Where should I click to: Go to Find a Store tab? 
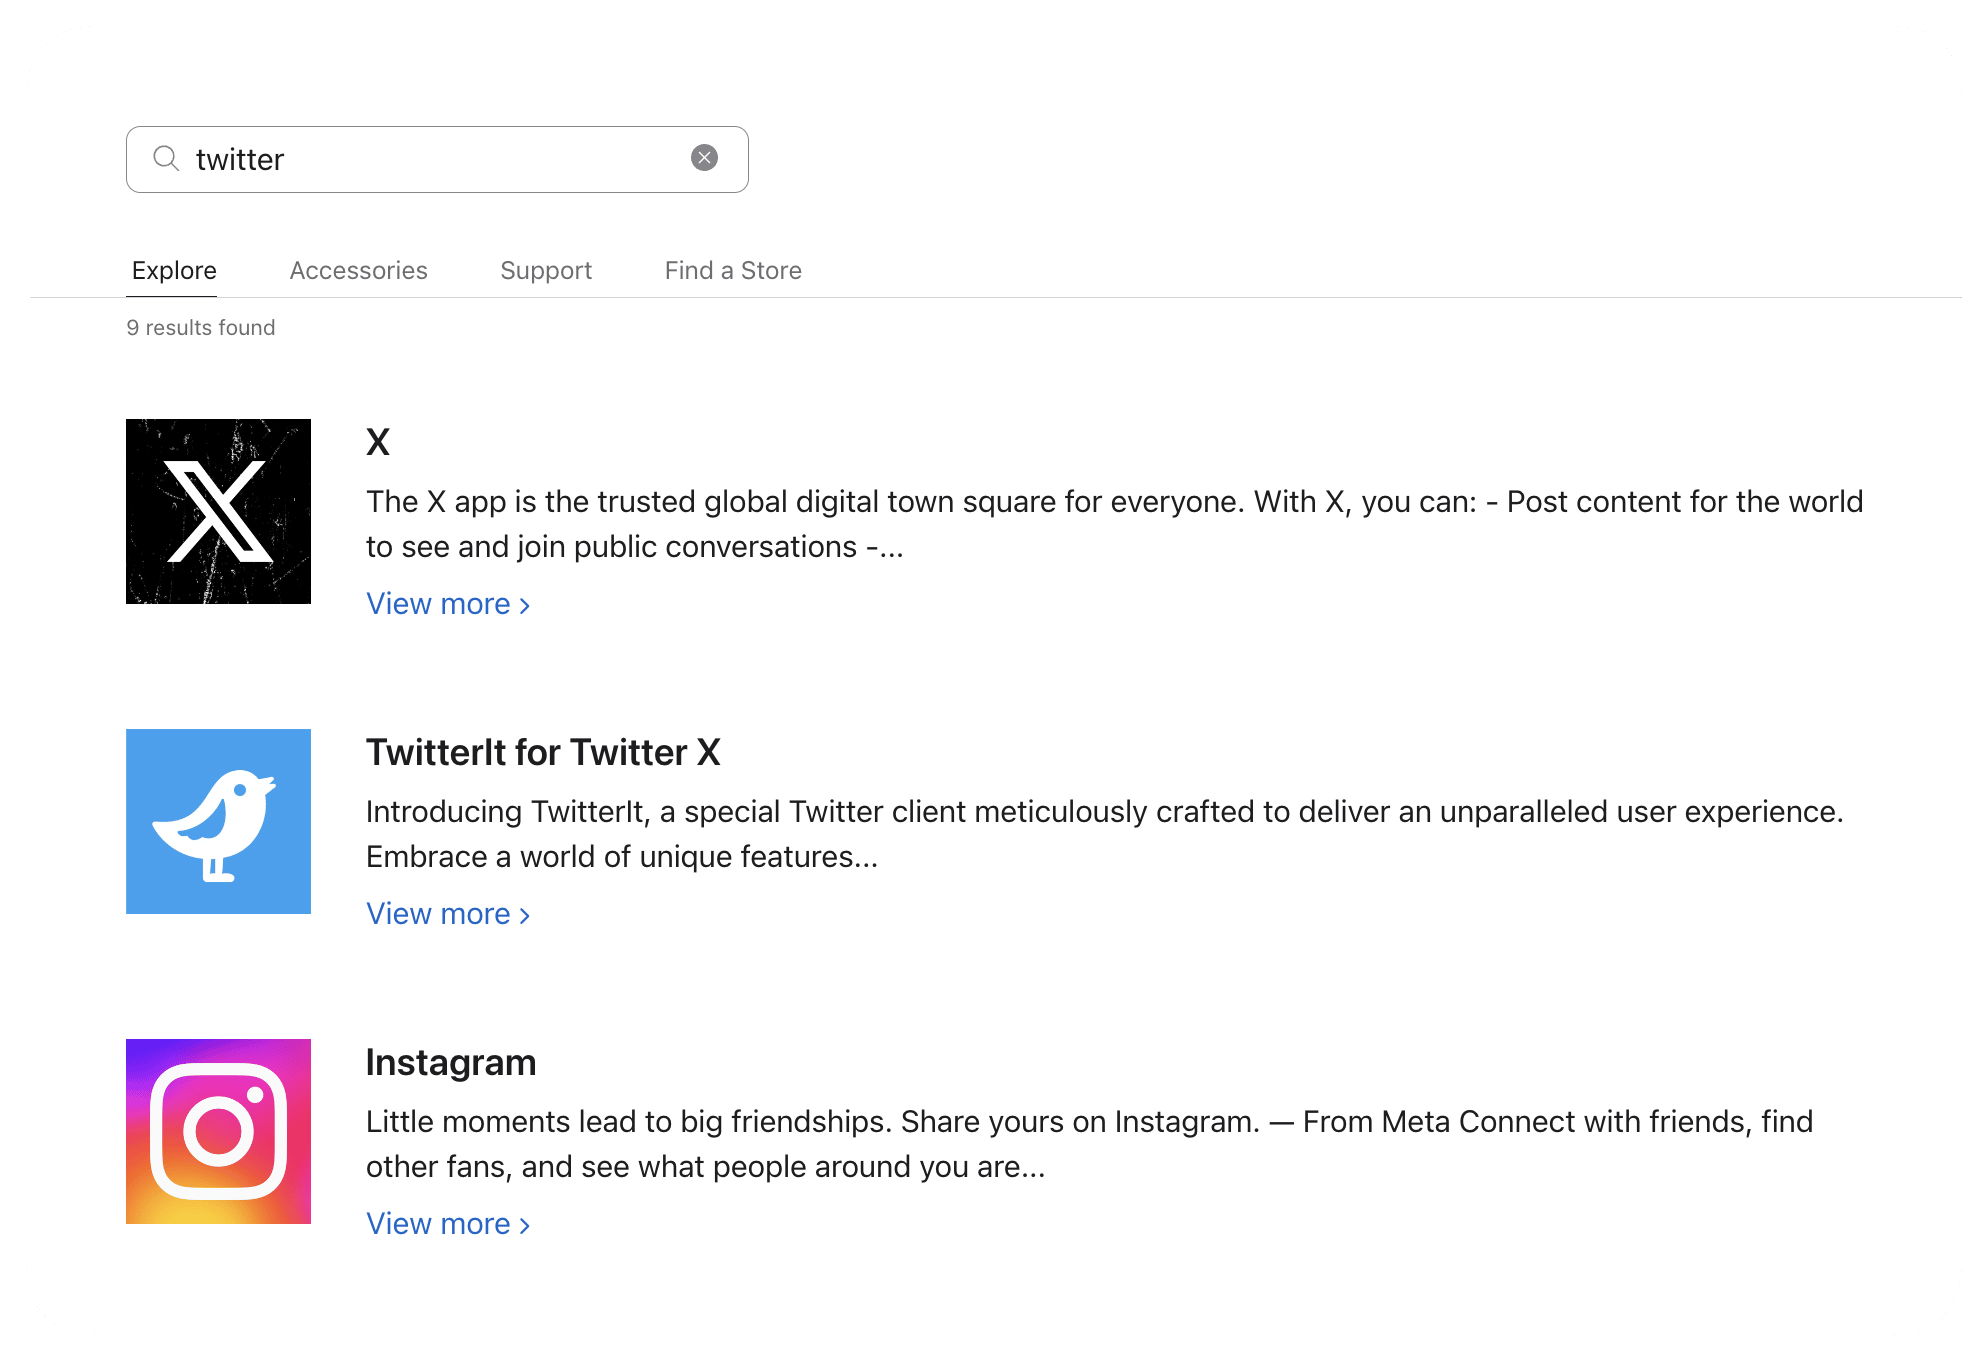[x=733, y=270]
